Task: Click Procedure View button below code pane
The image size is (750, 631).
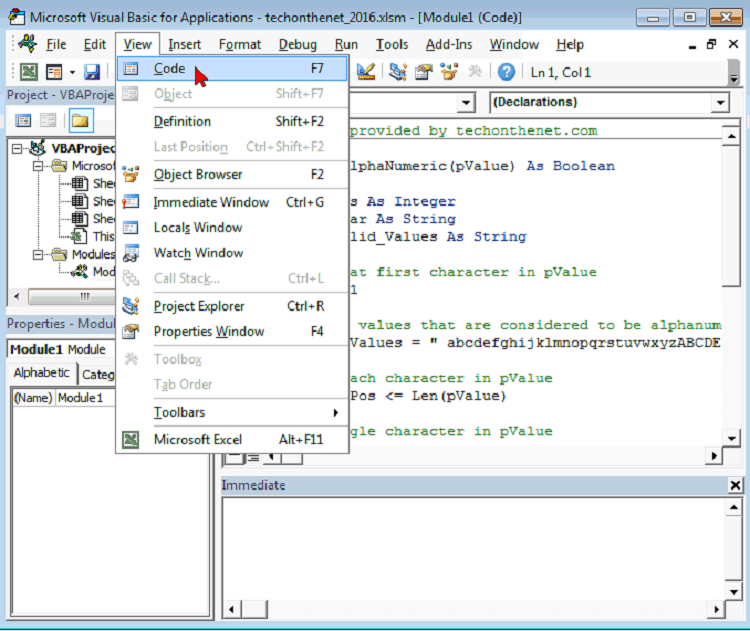Action: pos(234,458)
